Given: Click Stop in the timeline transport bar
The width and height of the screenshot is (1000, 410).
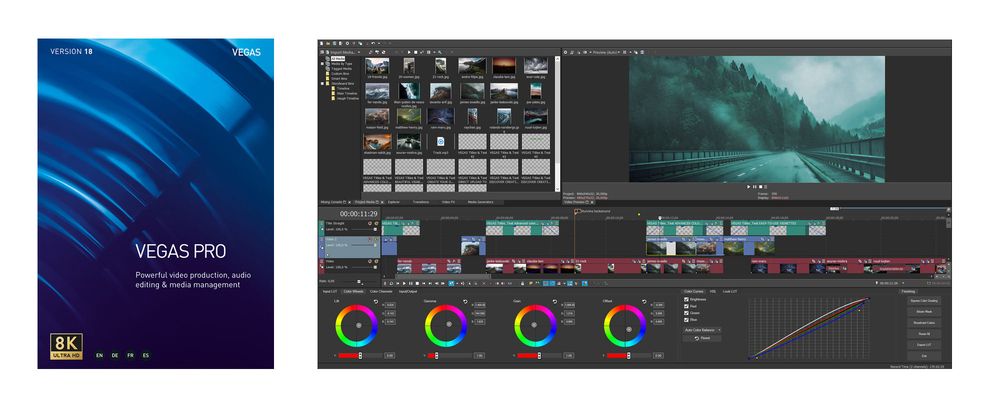Looking at the screenshot, I should 417,283.
